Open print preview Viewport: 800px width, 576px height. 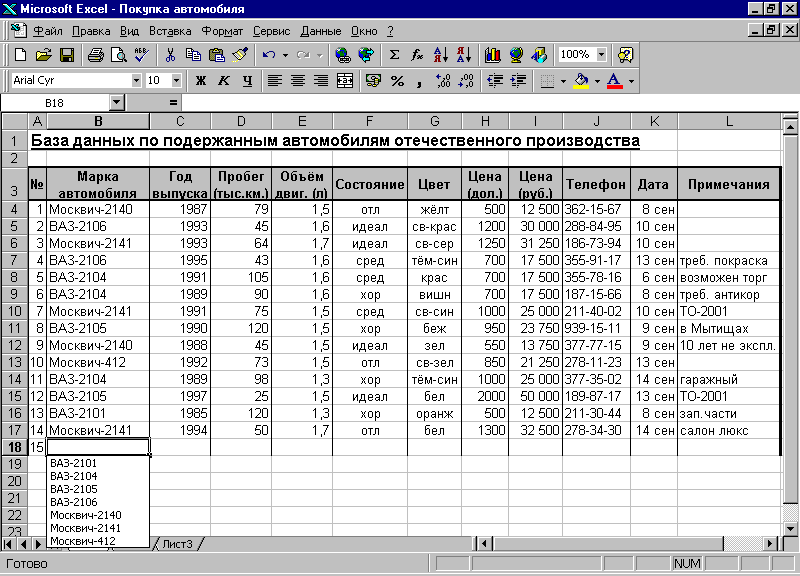tap(118, 55)
